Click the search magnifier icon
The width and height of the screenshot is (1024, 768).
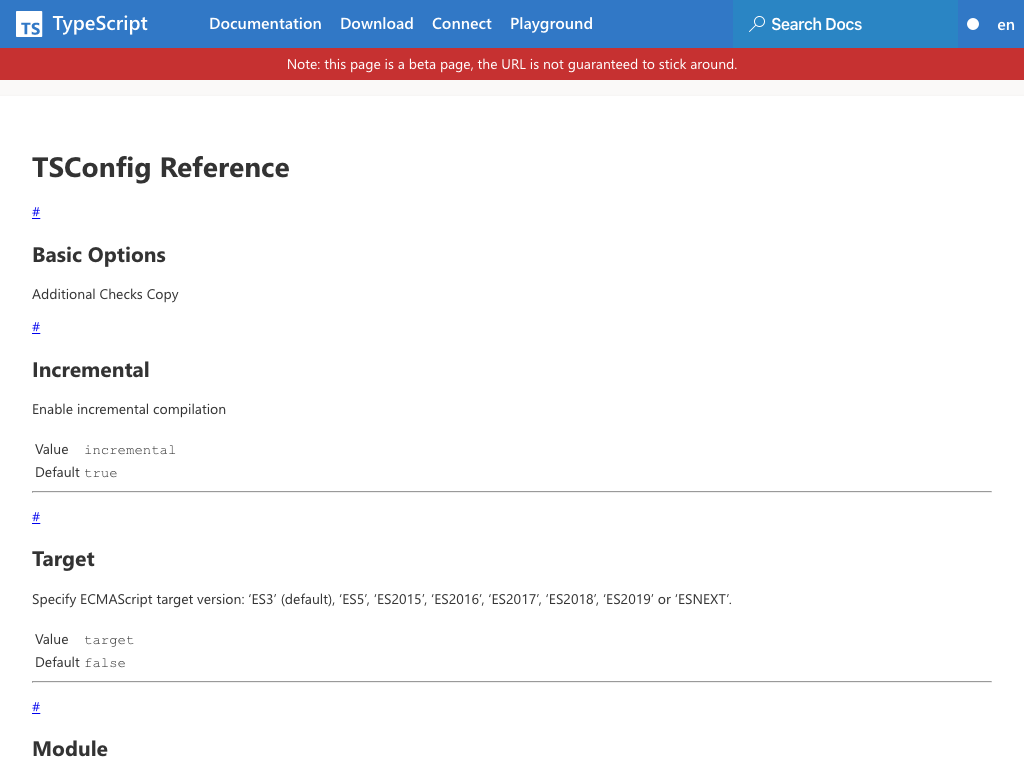757,24
